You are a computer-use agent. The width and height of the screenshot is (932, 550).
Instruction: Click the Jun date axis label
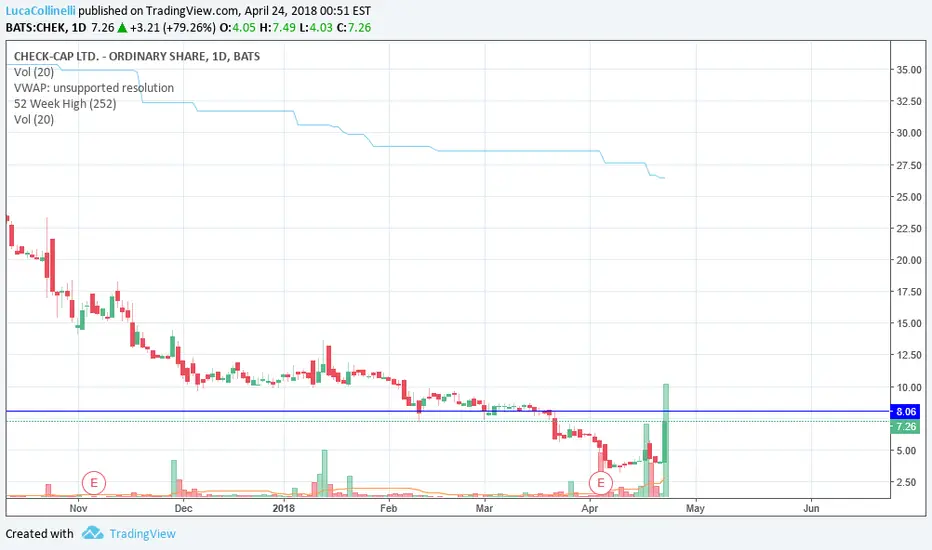pyautogui.click(x=811, y=508)
